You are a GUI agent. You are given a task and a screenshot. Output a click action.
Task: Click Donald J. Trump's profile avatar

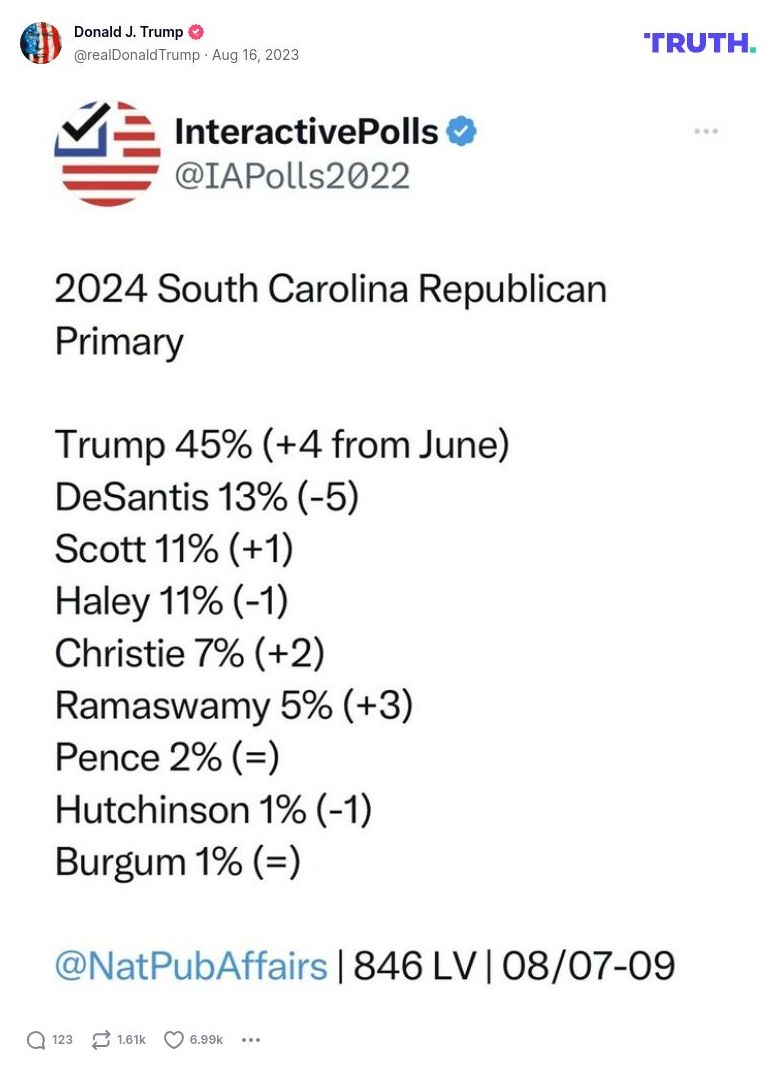pyautogui.click(x=41, y=41)
